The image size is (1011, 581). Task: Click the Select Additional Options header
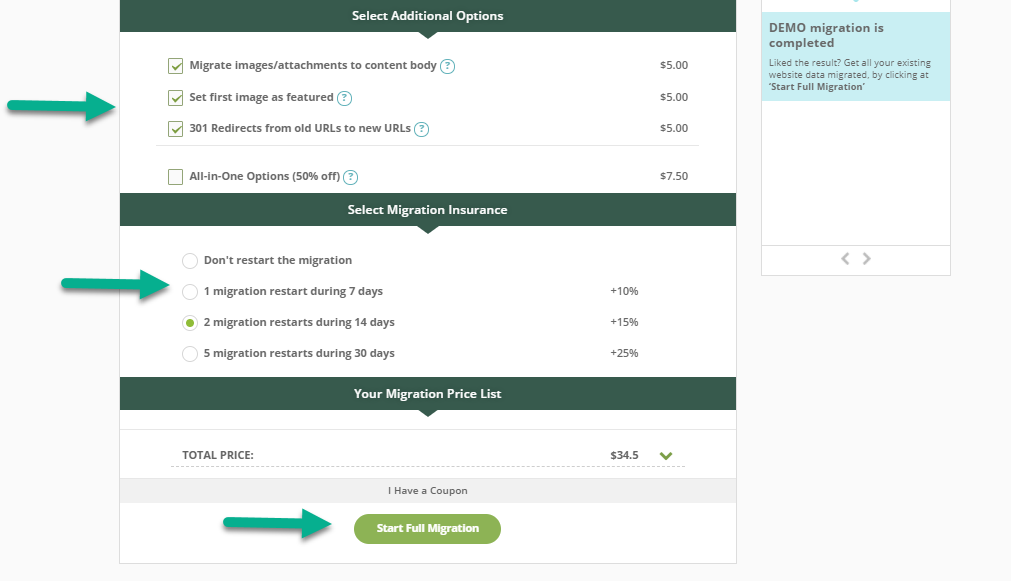427,15
